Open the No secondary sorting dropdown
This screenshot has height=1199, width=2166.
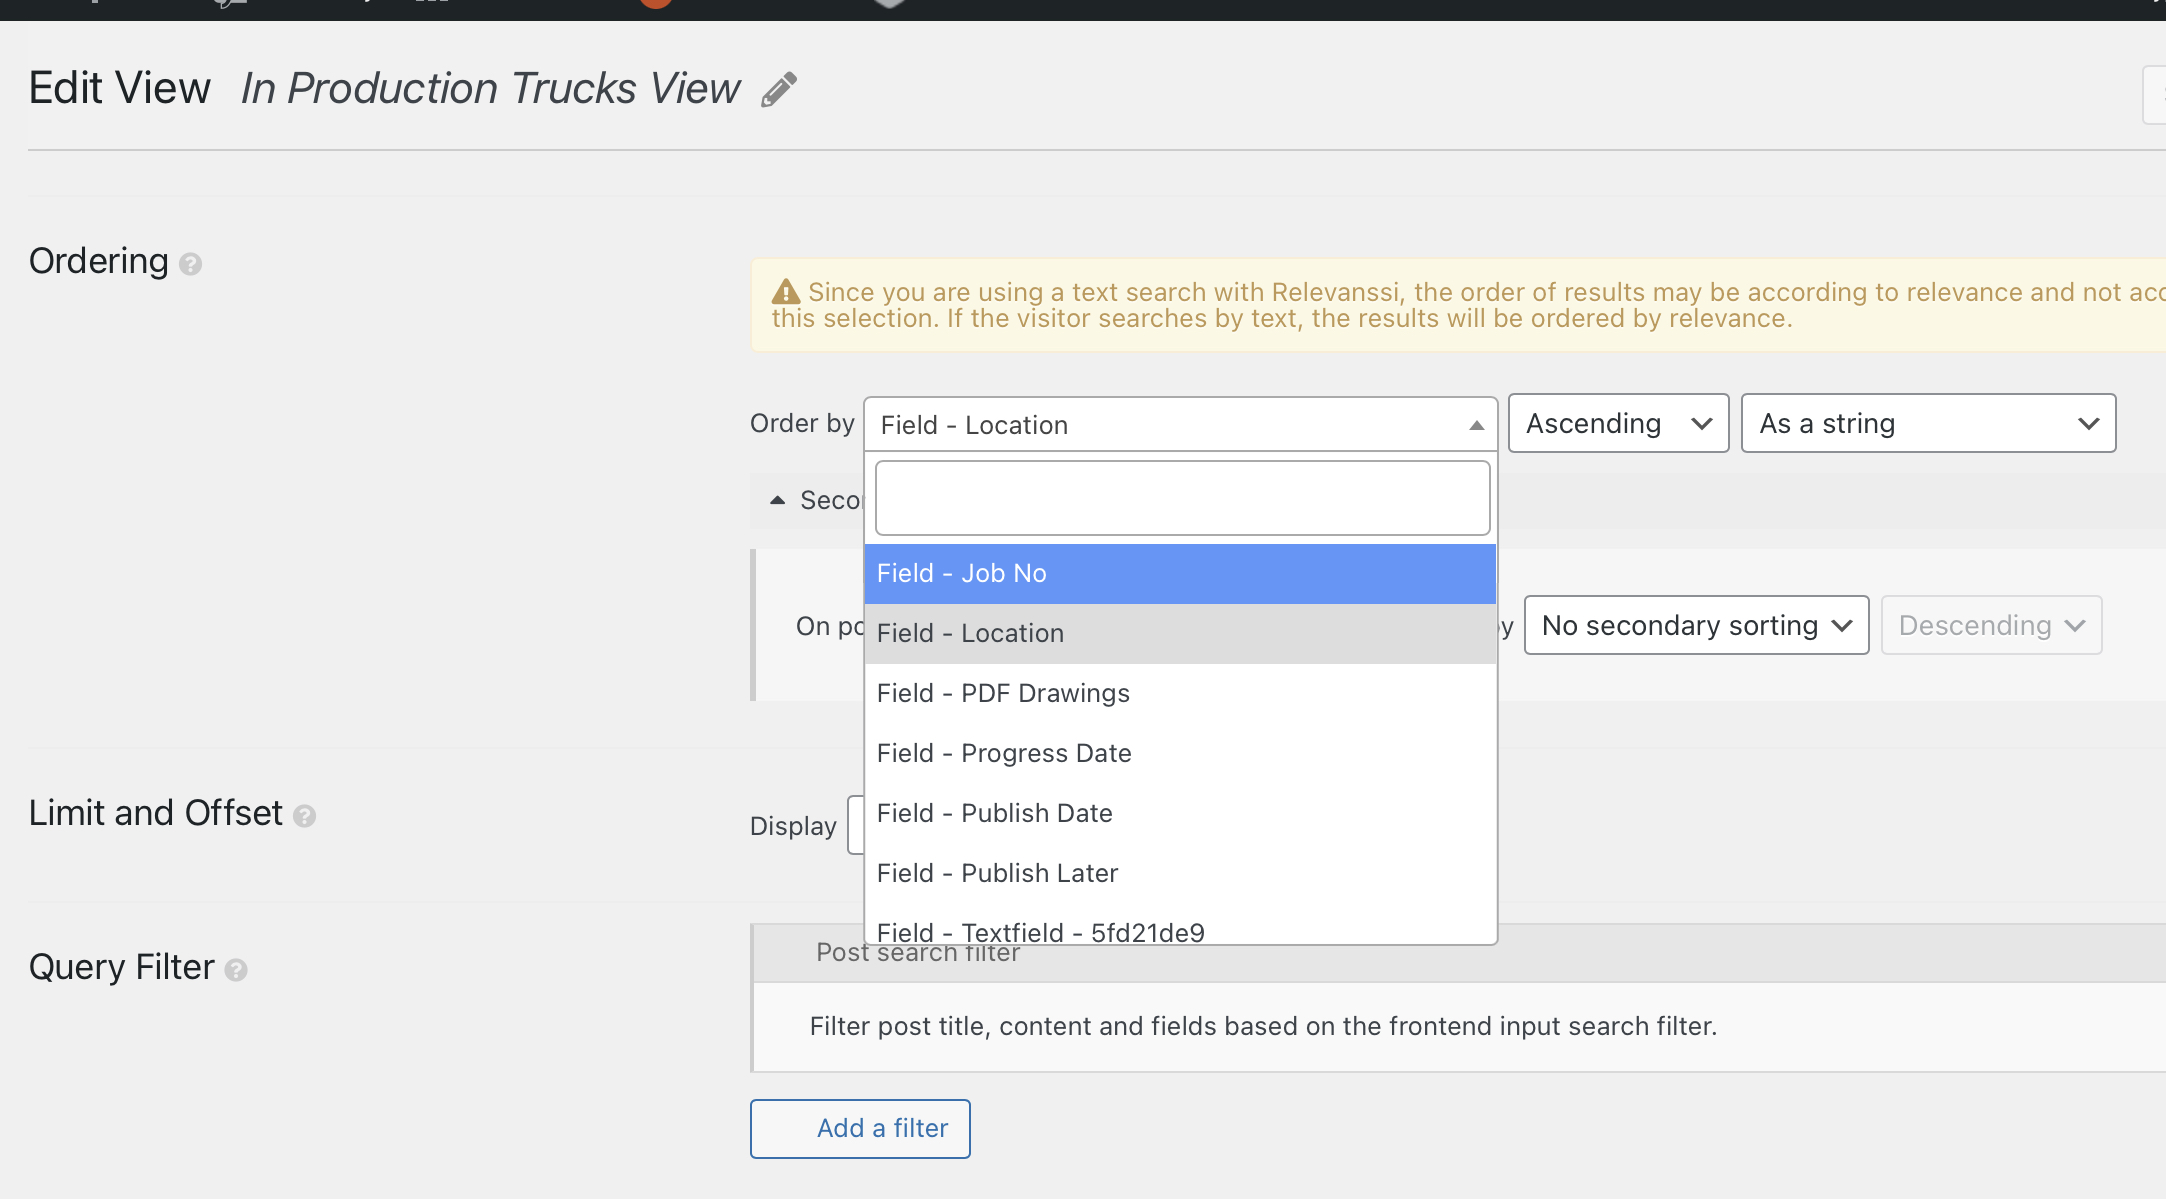[1696, 625]
